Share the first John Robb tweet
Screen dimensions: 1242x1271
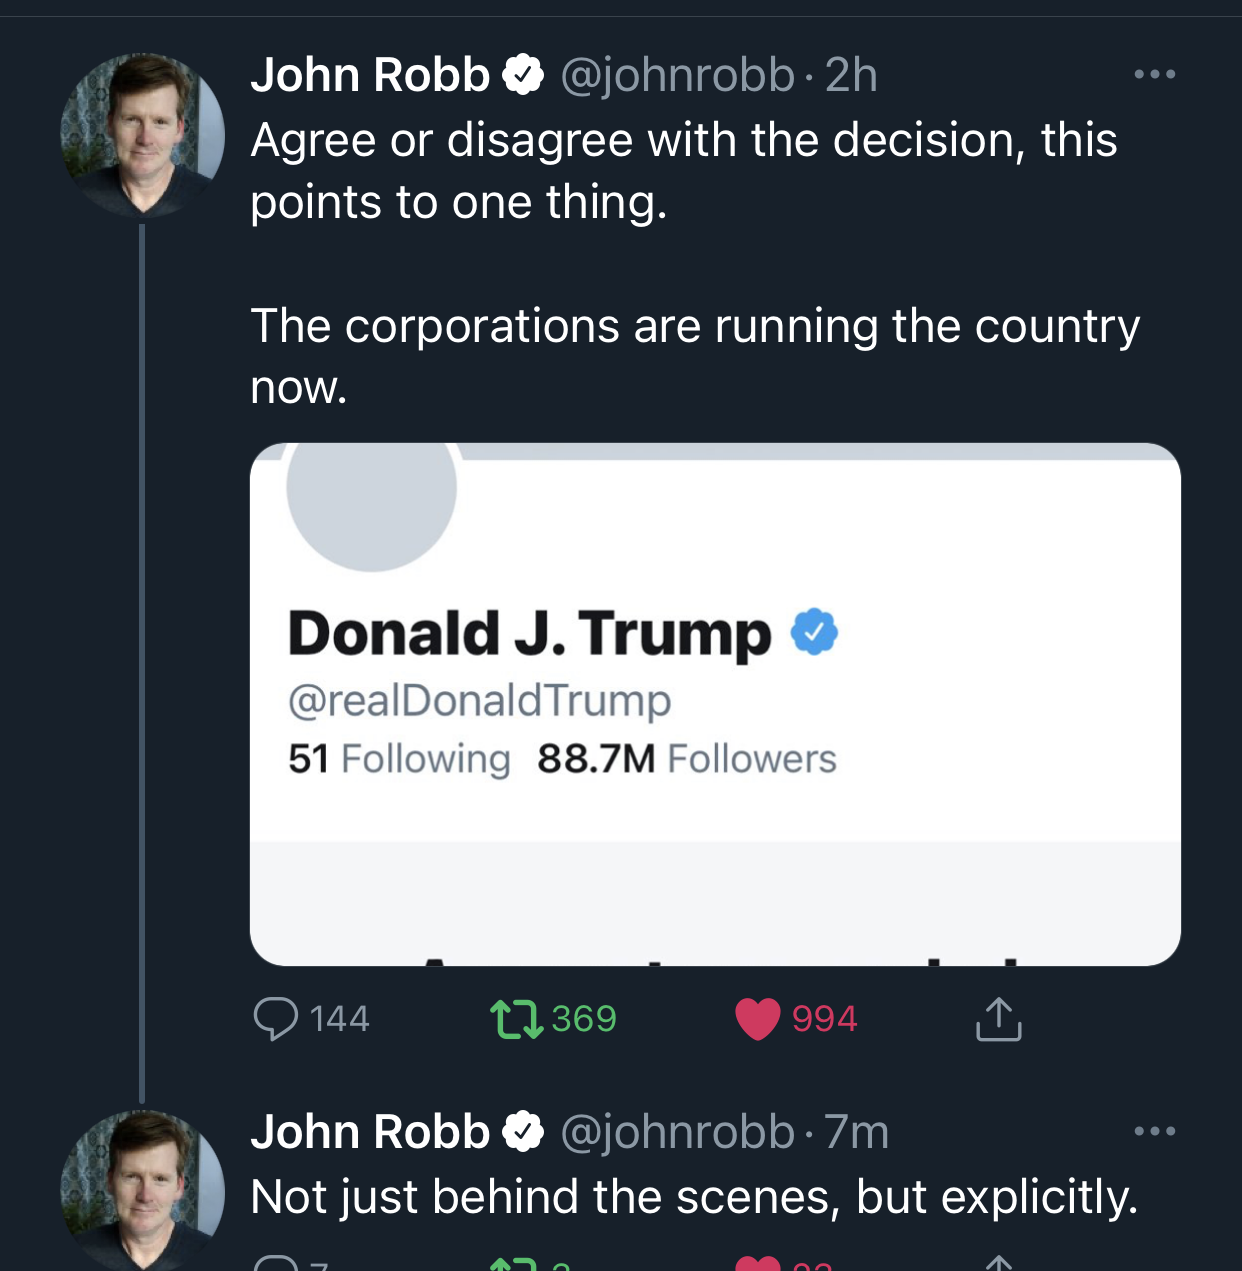(998, 1019)
